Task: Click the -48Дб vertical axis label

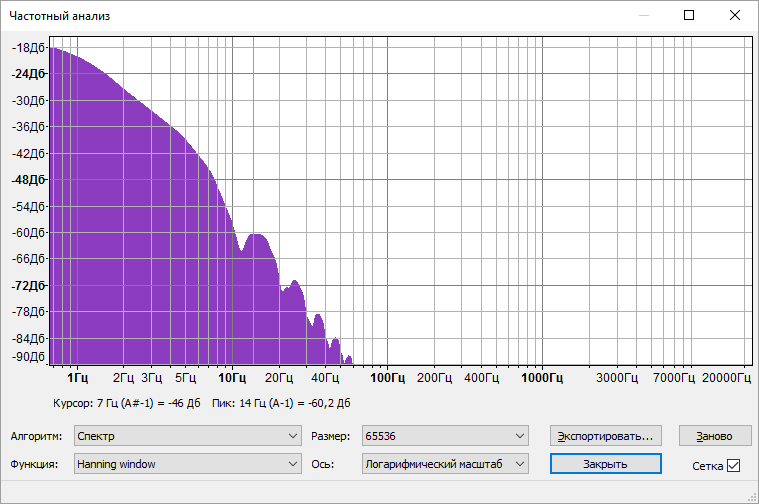Action: [x=28, y=180]
